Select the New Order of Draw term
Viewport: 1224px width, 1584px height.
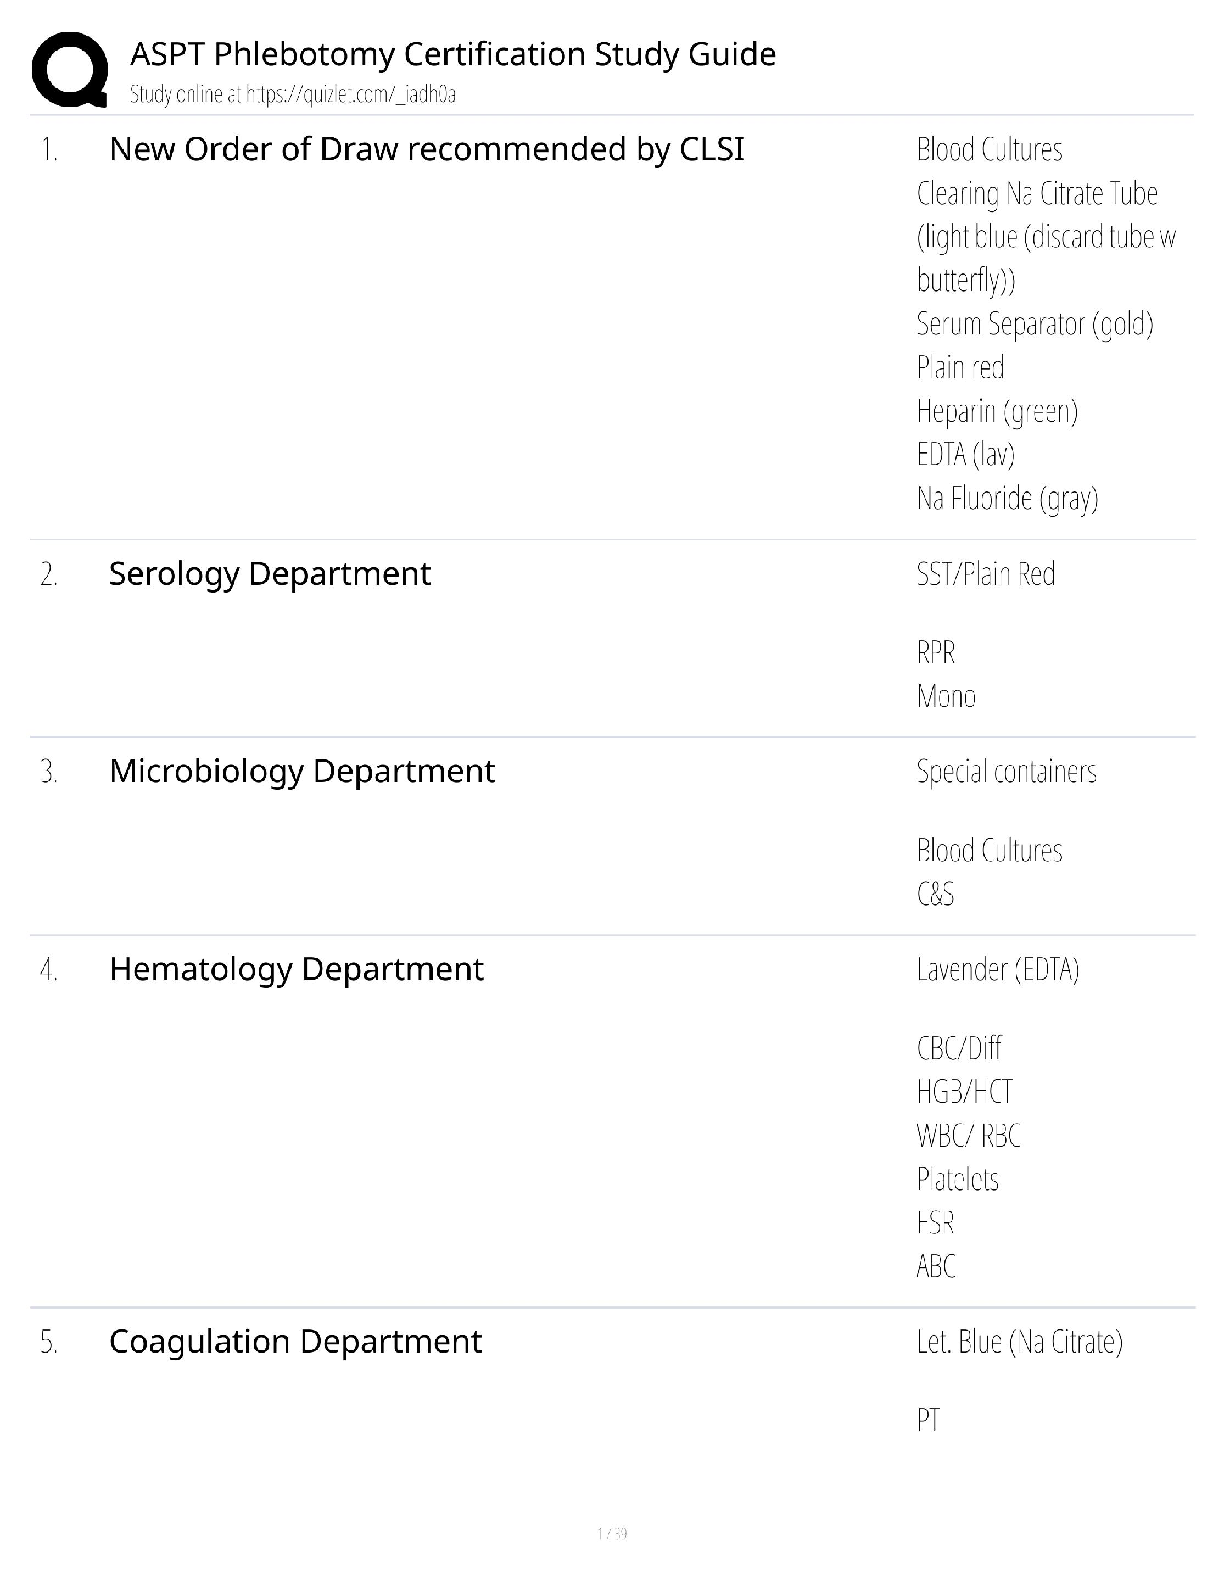click(427, 149)
